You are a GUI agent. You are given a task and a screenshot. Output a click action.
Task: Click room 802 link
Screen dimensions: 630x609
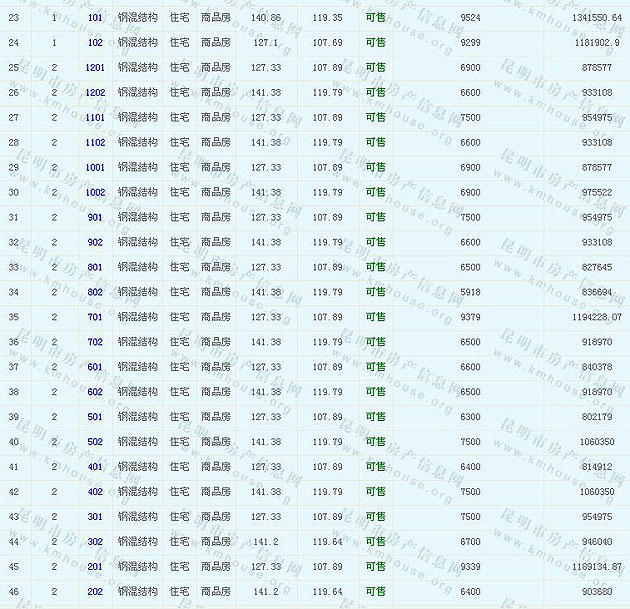pyautogui.click(x=95, y=292)
